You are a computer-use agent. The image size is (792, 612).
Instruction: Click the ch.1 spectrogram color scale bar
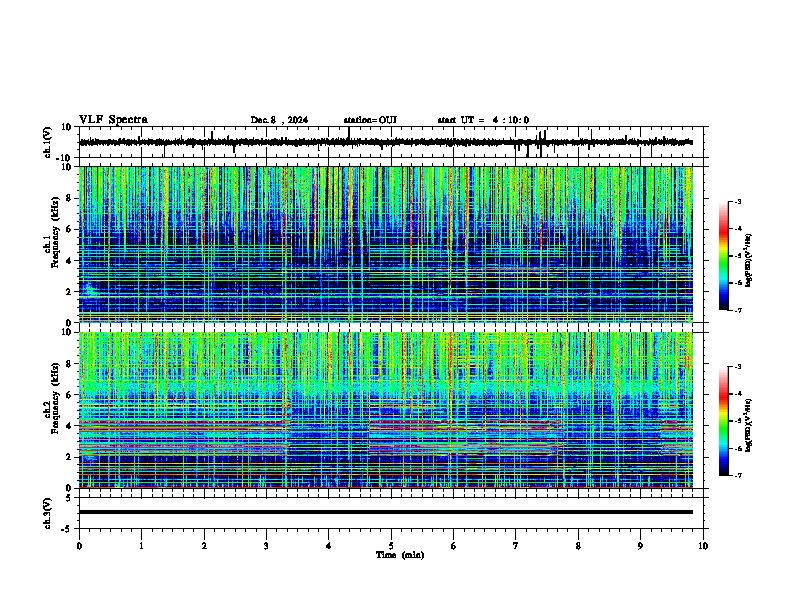pos(724,255)
